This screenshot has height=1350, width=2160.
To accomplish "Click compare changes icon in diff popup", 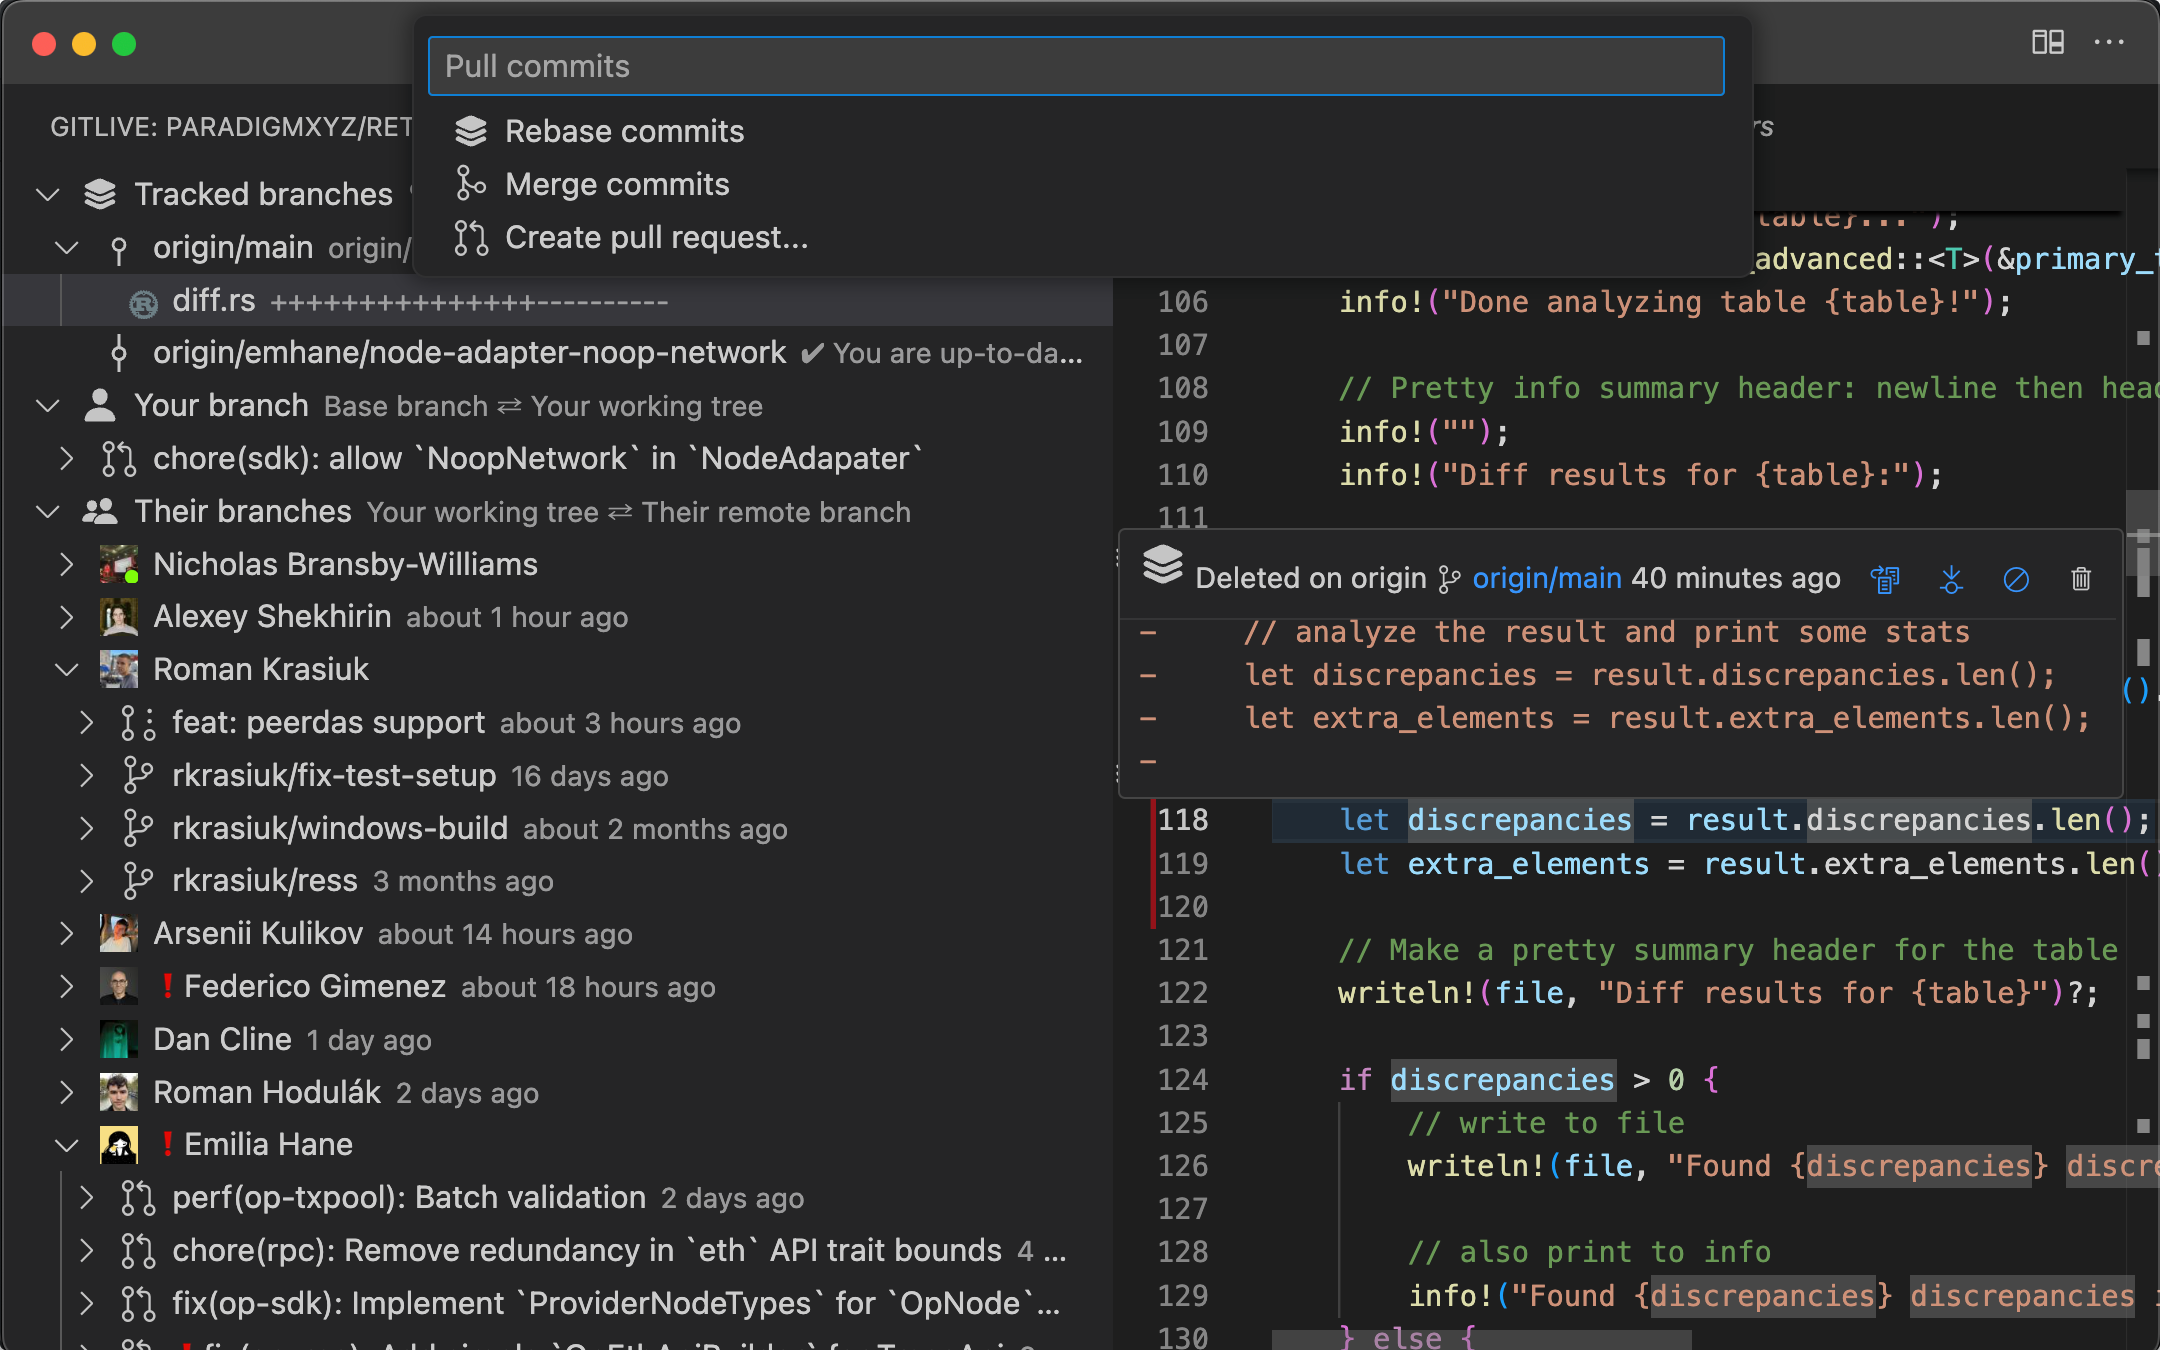I will click(1885, 579).
